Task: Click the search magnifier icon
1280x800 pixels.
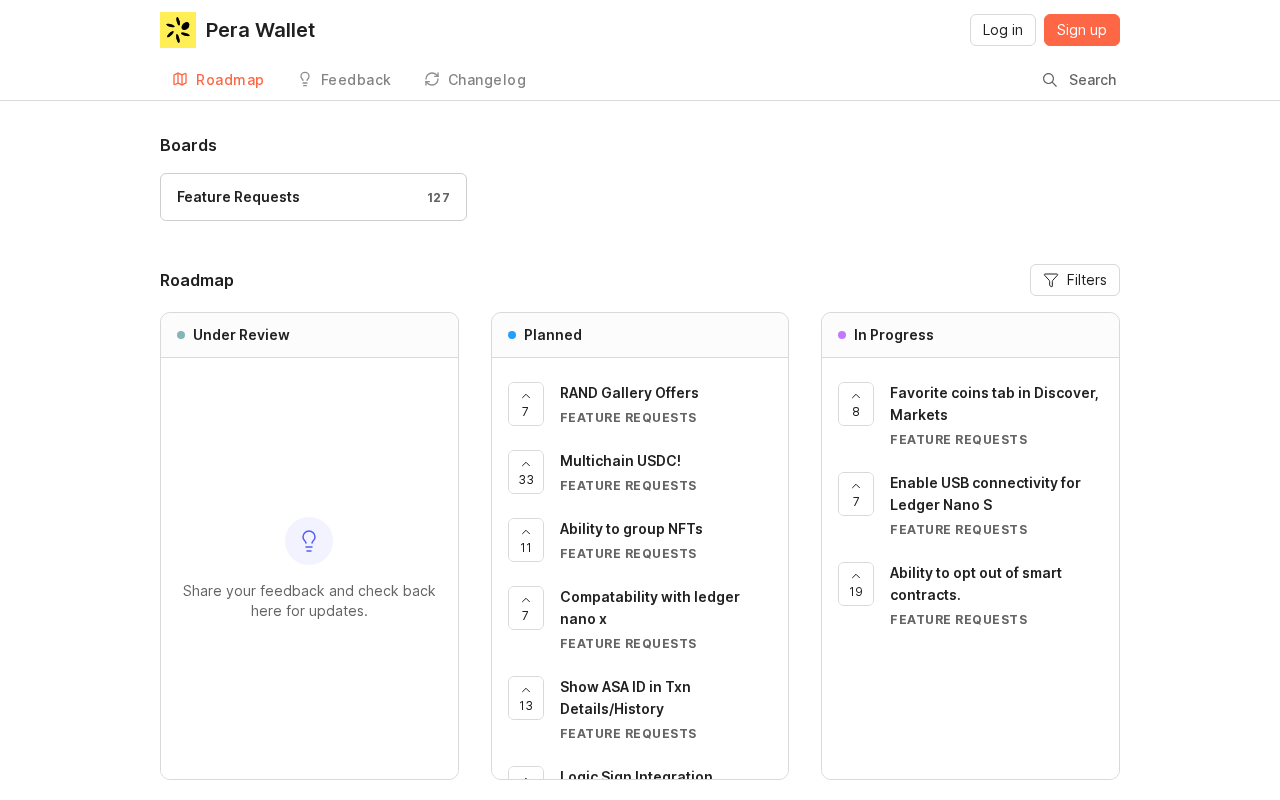Action: (1050, 80)
